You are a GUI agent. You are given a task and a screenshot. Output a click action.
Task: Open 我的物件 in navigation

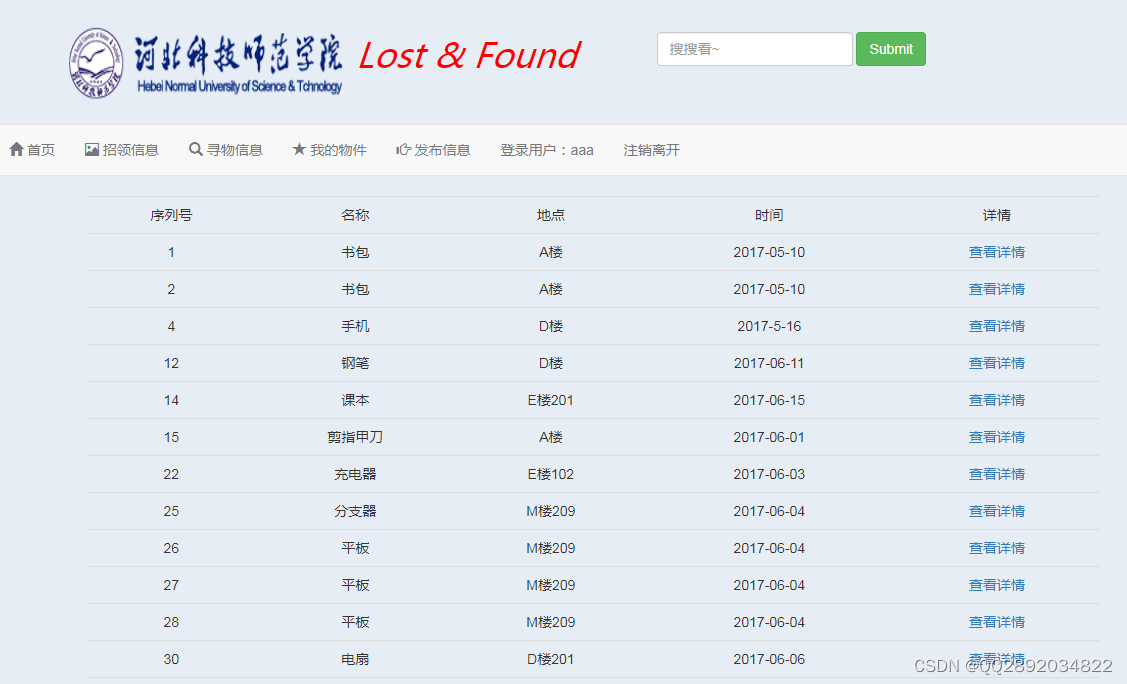[329, 149]
